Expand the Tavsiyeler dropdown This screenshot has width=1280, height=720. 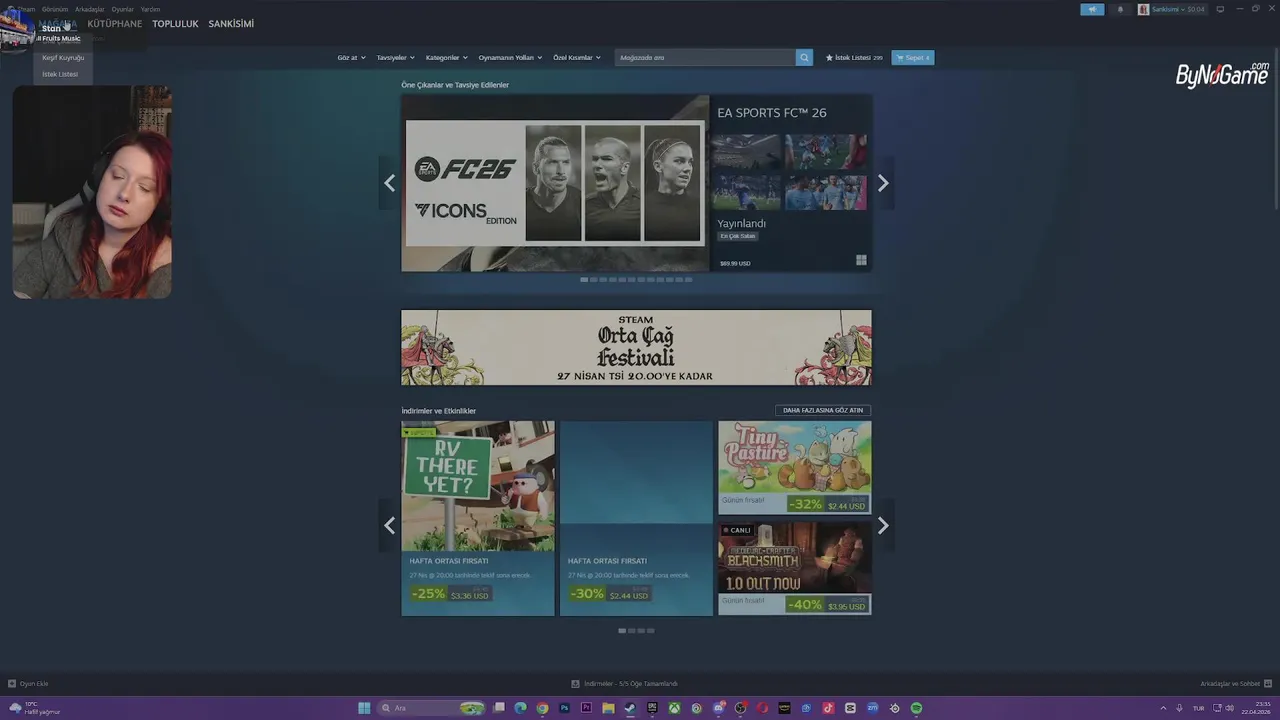click(396, 58)
